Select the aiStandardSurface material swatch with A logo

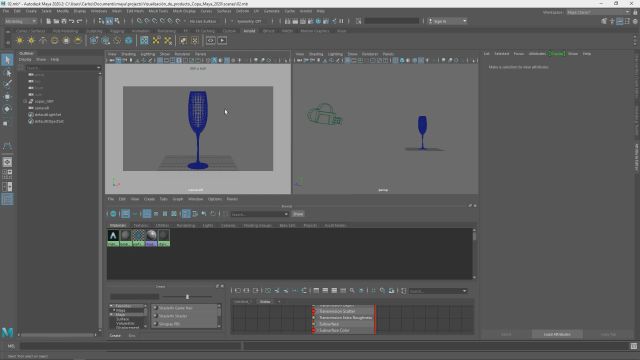113,238
